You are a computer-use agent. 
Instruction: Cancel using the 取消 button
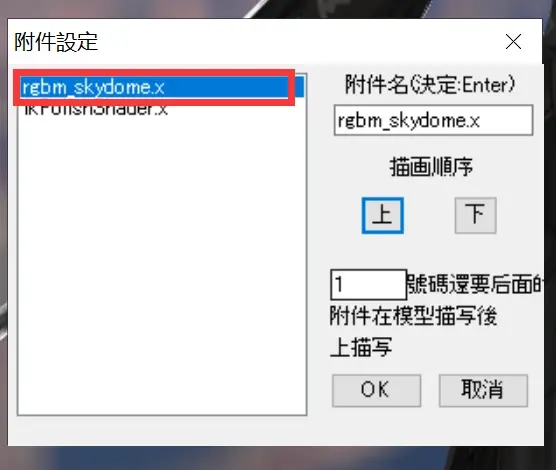pos(483,390)
